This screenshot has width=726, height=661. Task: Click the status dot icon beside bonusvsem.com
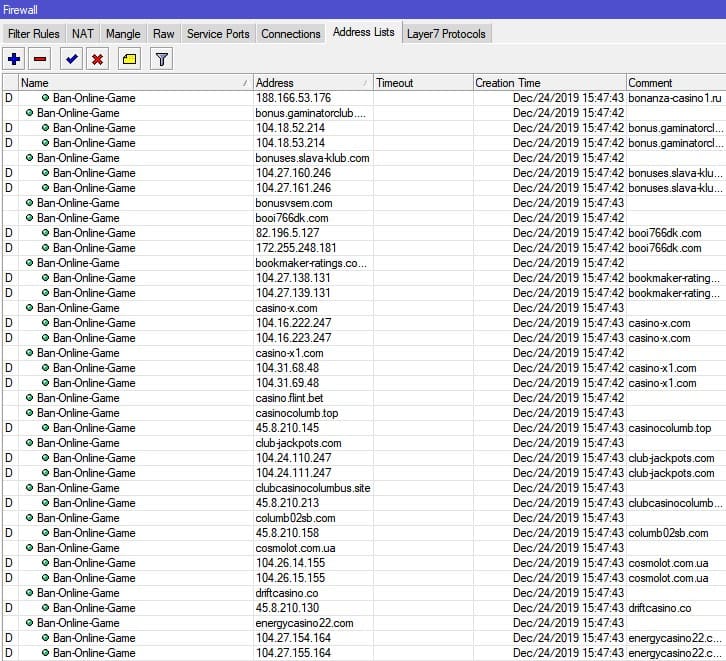(29, 203)
